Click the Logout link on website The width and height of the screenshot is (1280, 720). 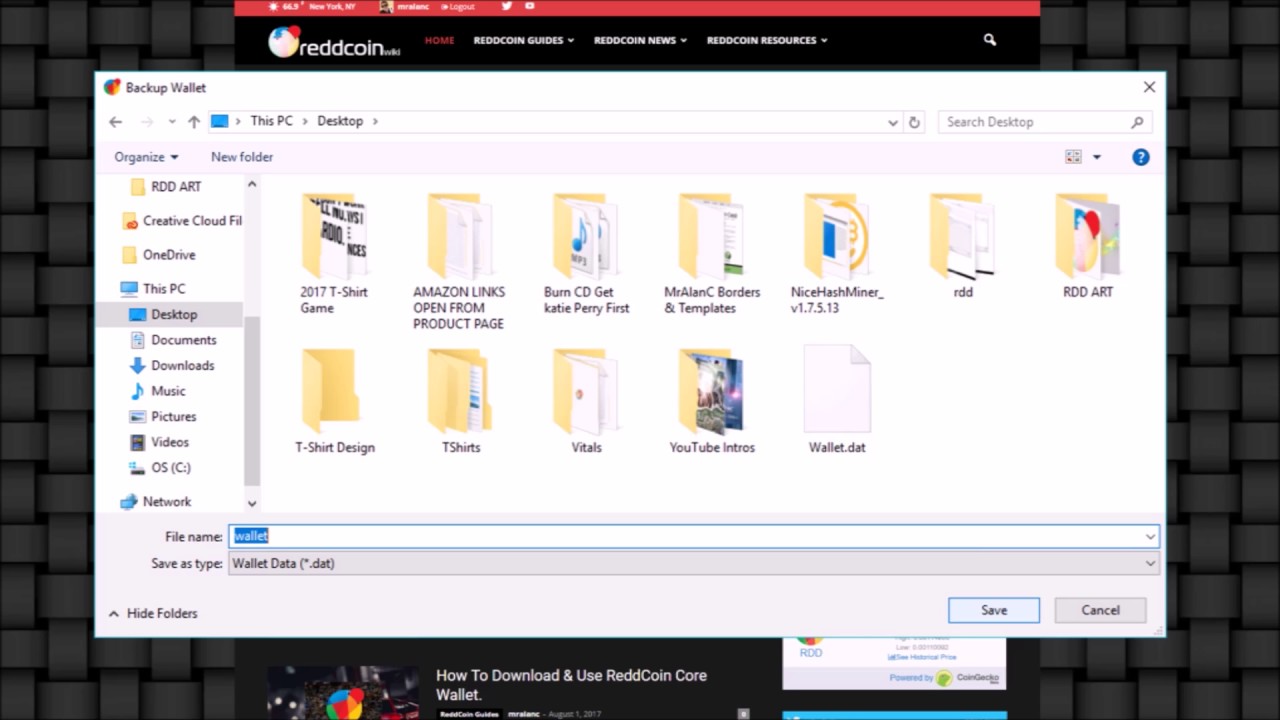coord(457,6)
